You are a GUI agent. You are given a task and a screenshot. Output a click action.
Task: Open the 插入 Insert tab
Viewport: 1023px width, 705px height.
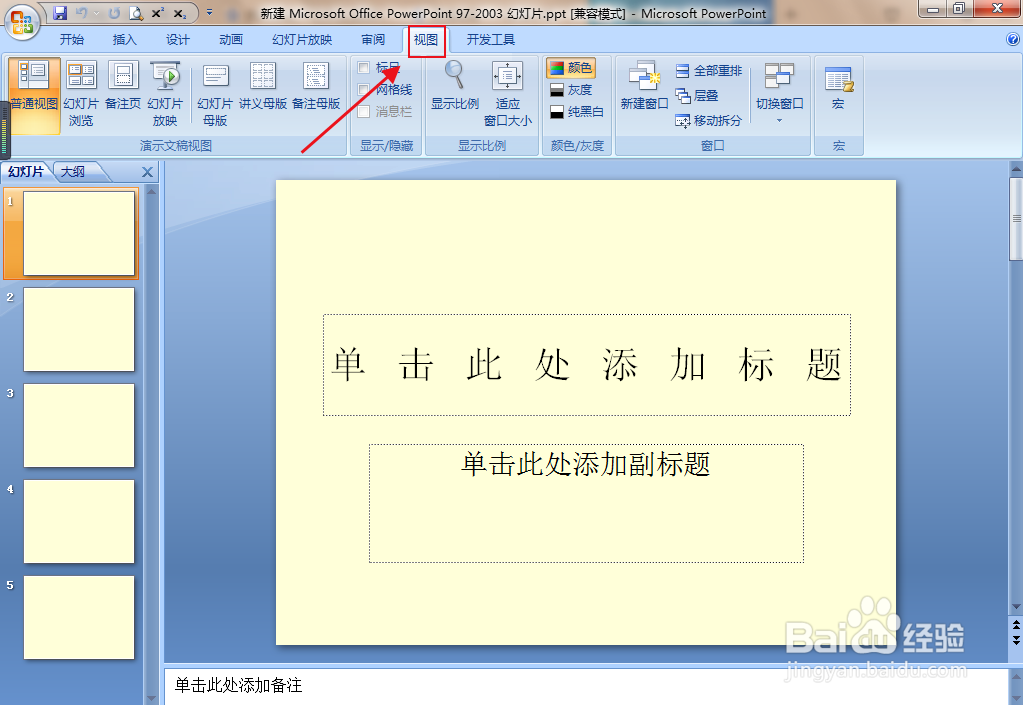125,40
